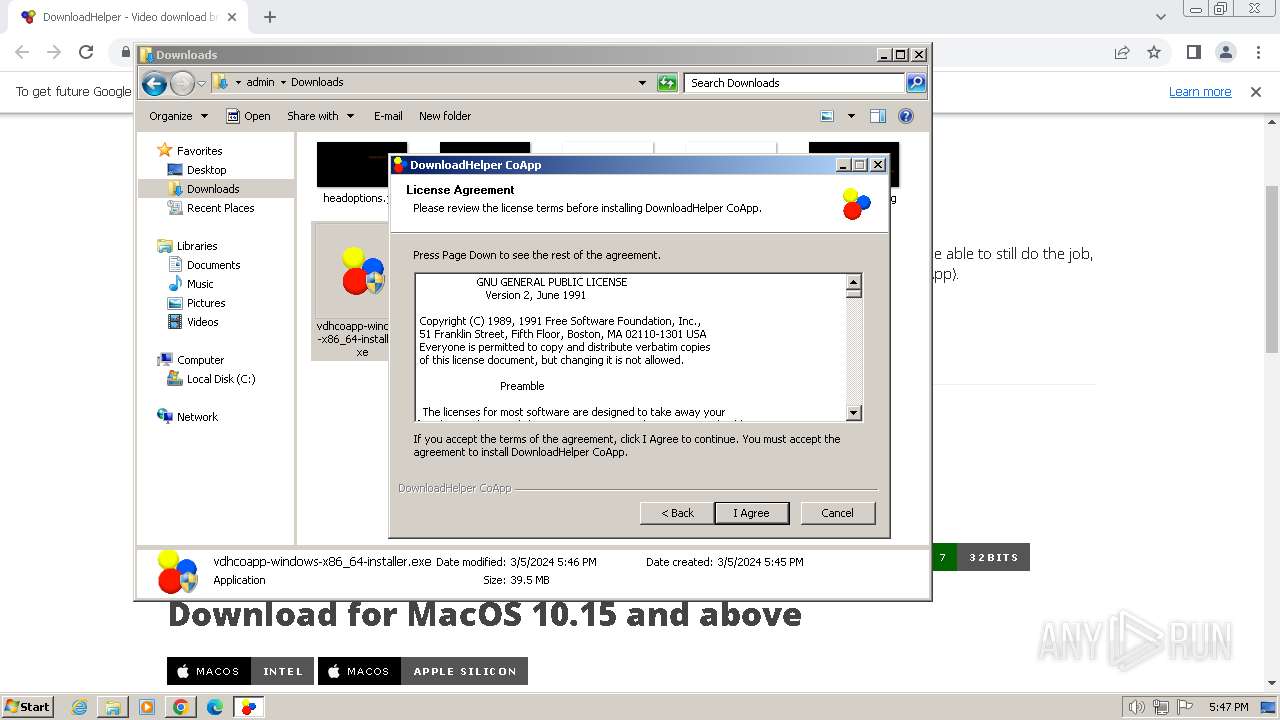Click the search magnifier icon in Explorer
The image size is (1280, 720).
click(x=916, y=83)
